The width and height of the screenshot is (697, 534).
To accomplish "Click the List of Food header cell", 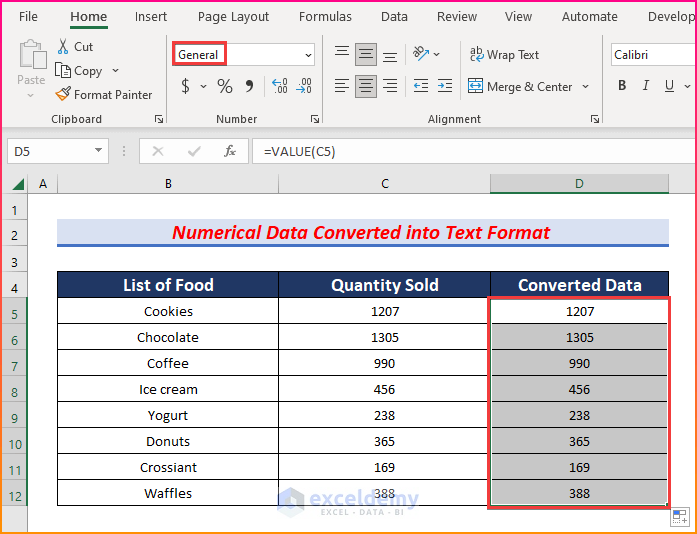I will pos(168,285).
